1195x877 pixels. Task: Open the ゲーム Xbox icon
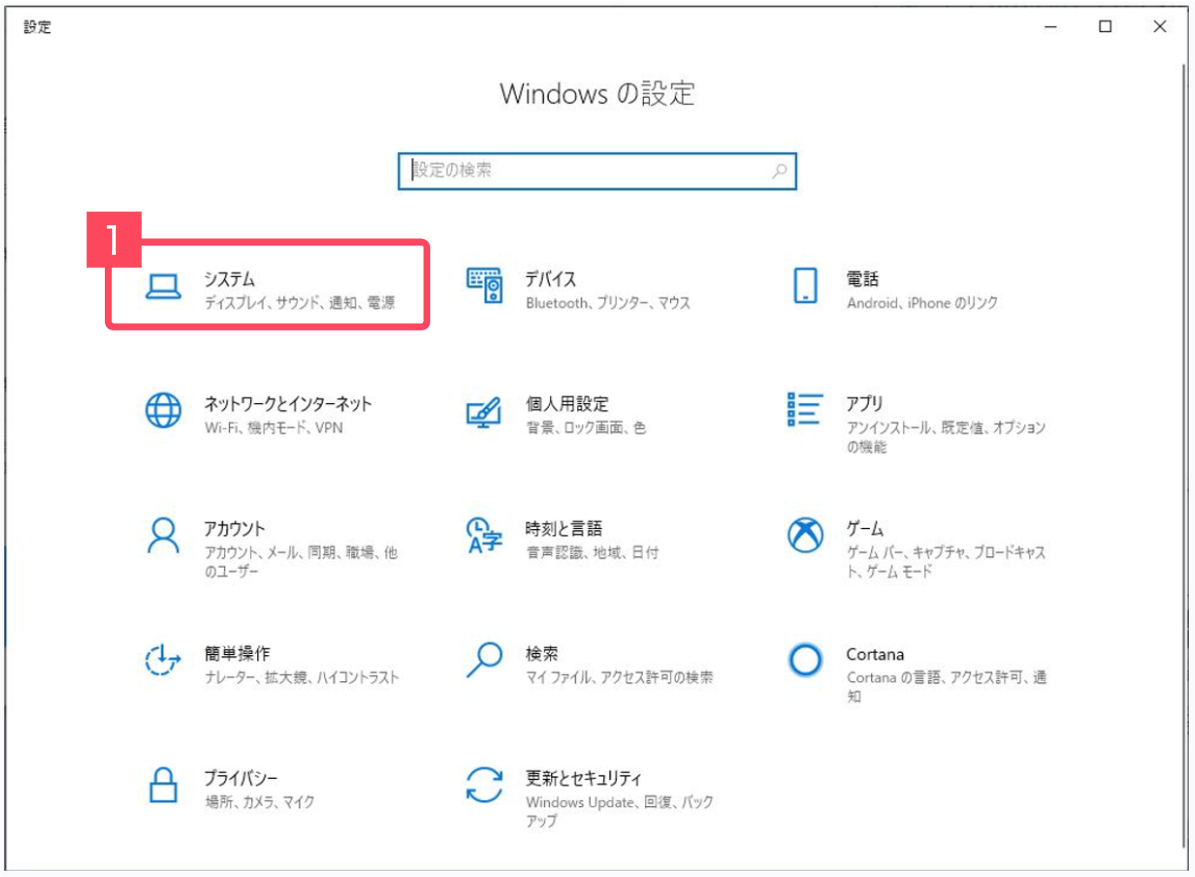[x=806, y=535]
